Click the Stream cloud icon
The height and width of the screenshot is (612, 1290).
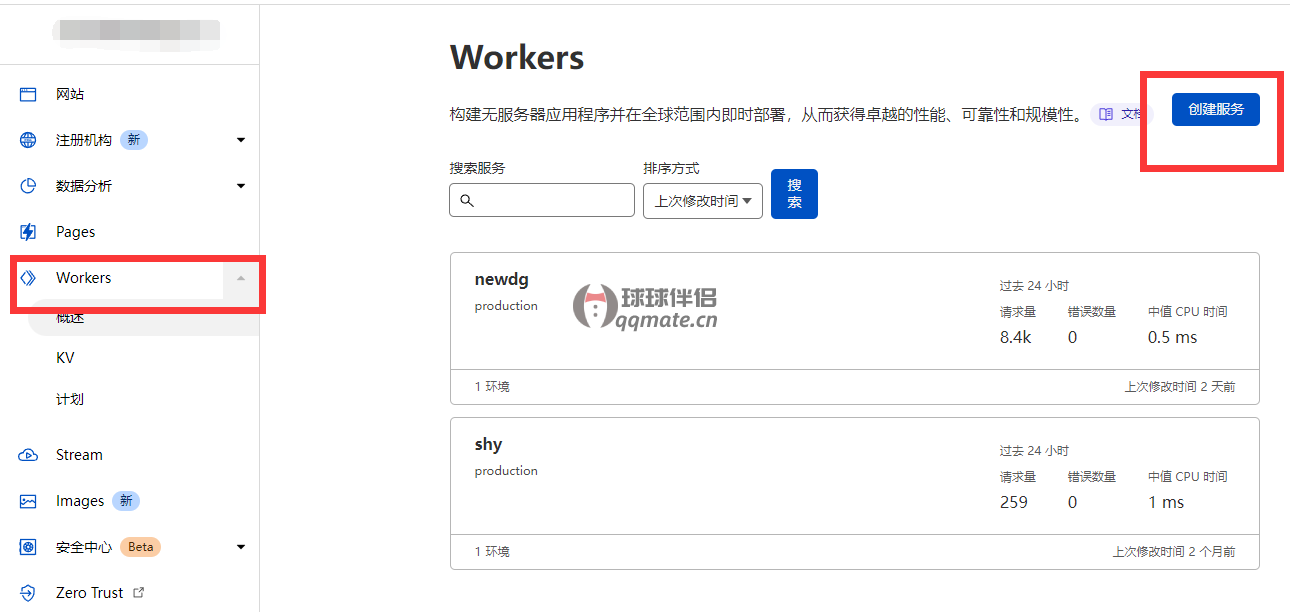(x=28, y=455)
